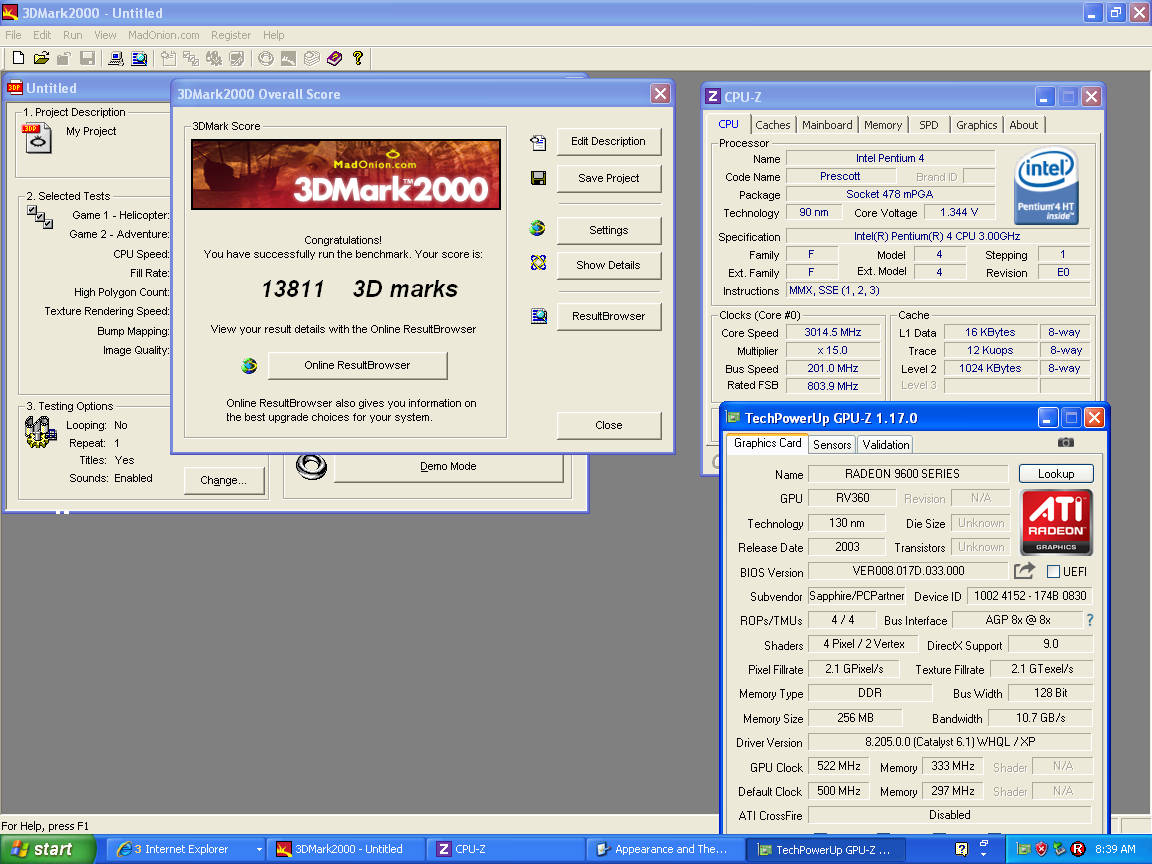Click the grayed Save floppy toolbar icon
Screen dimensions: 1152x864
pos(87,58)
